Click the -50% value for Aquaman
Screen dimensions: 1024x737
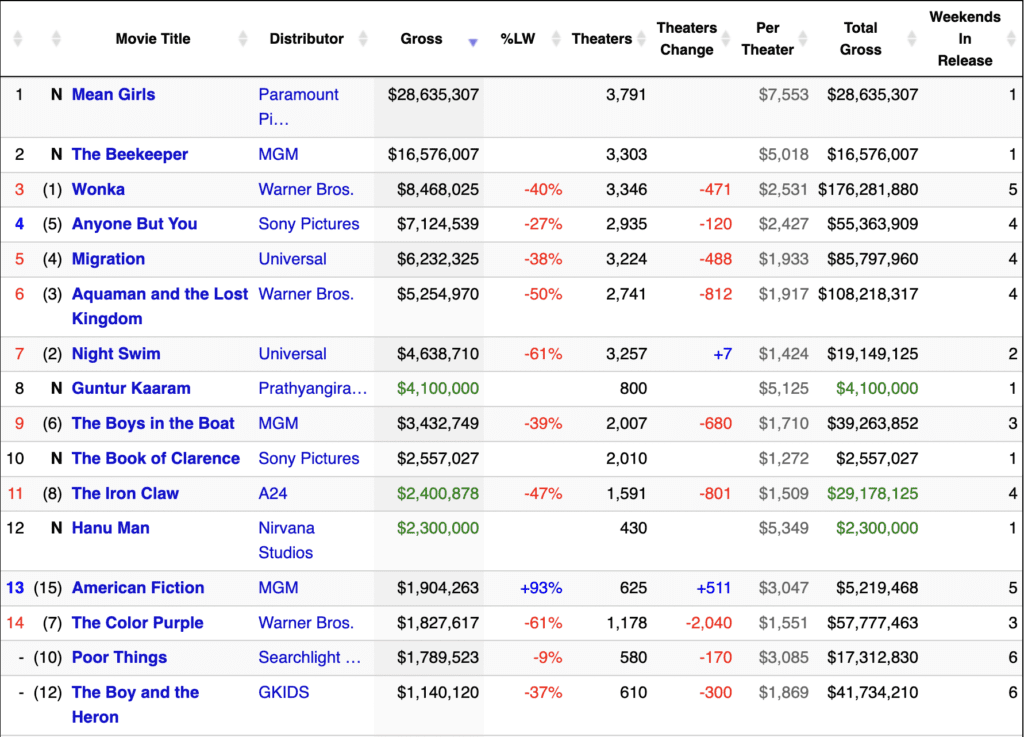[543, 294]
